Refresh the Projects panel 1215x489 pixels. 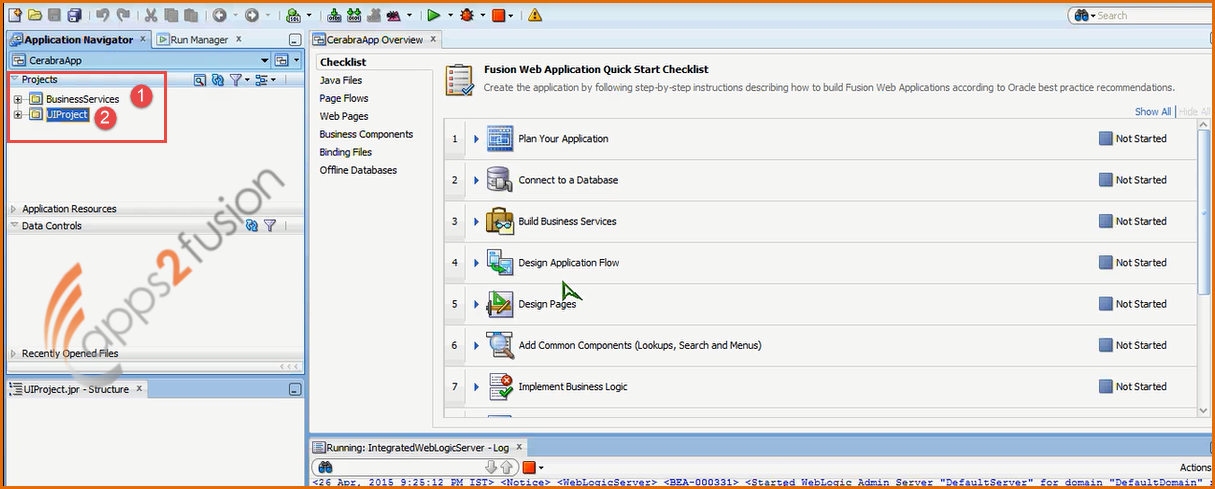[x=217, y=80]
